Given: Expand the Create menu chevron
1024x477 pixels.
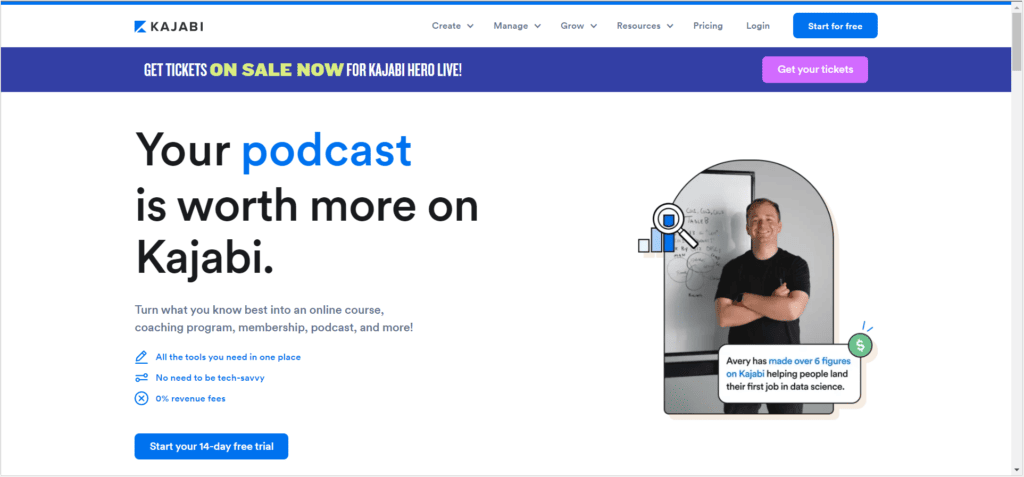Looking at the screenshot, I should [470, 26].
